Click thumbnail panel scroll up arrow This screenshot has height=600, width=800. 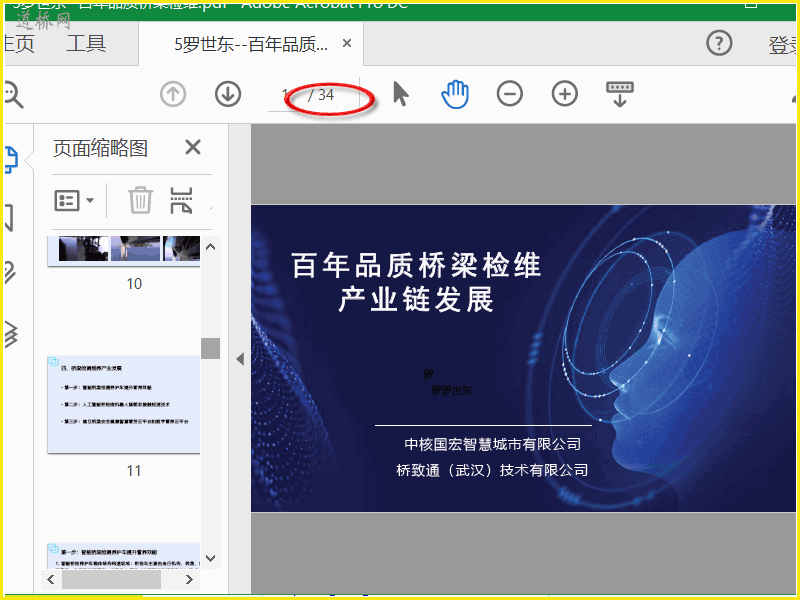pos(210,247)
